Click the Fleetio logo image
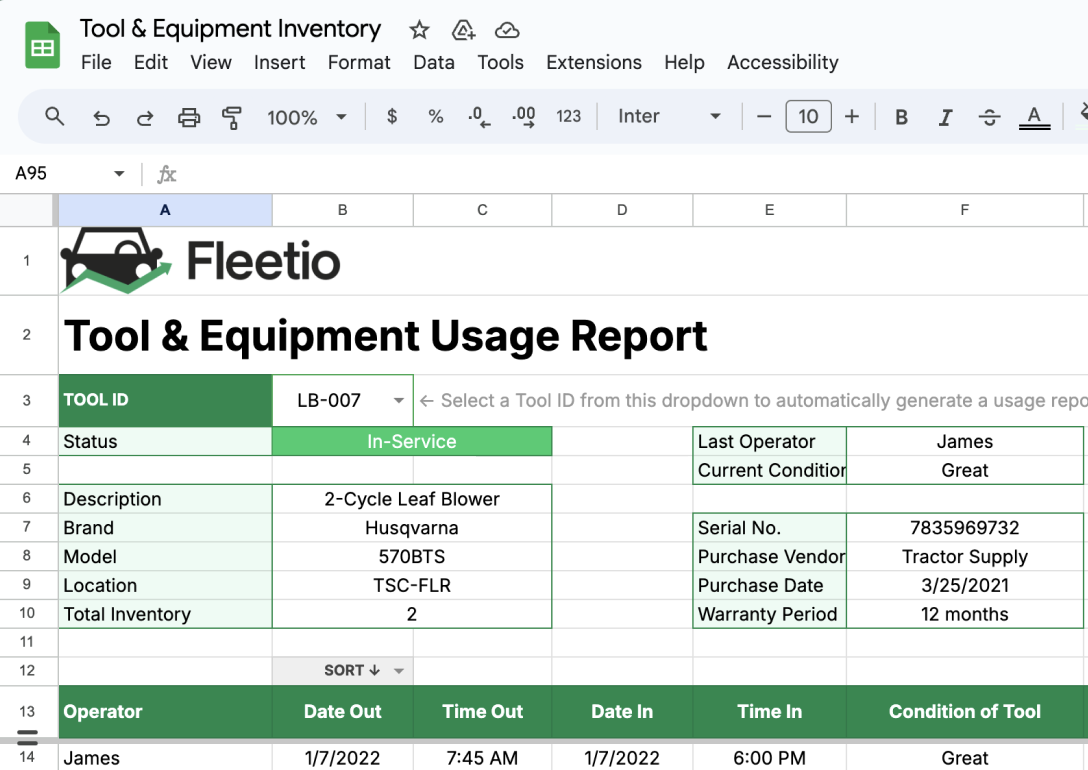This screenshot has width=1088, height=770. click(x=201, y=261)
